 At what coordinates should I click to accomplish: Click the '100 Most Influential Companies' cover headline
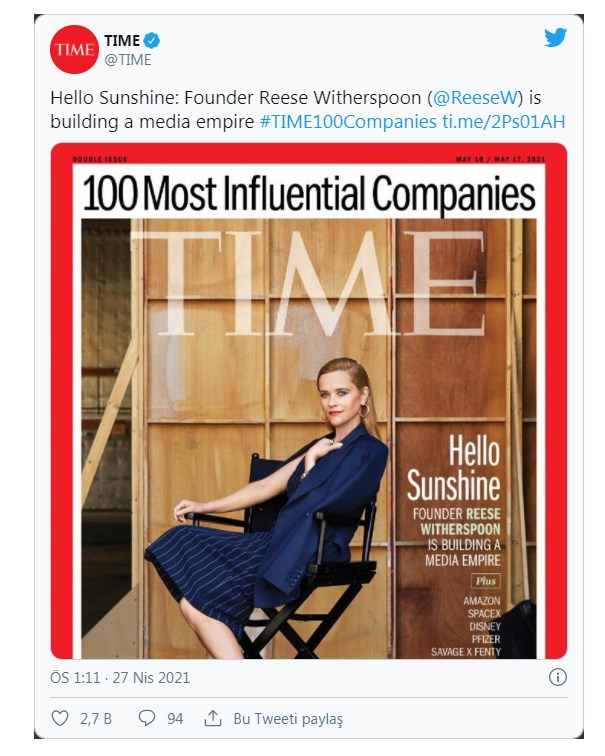tap(308, 192)
